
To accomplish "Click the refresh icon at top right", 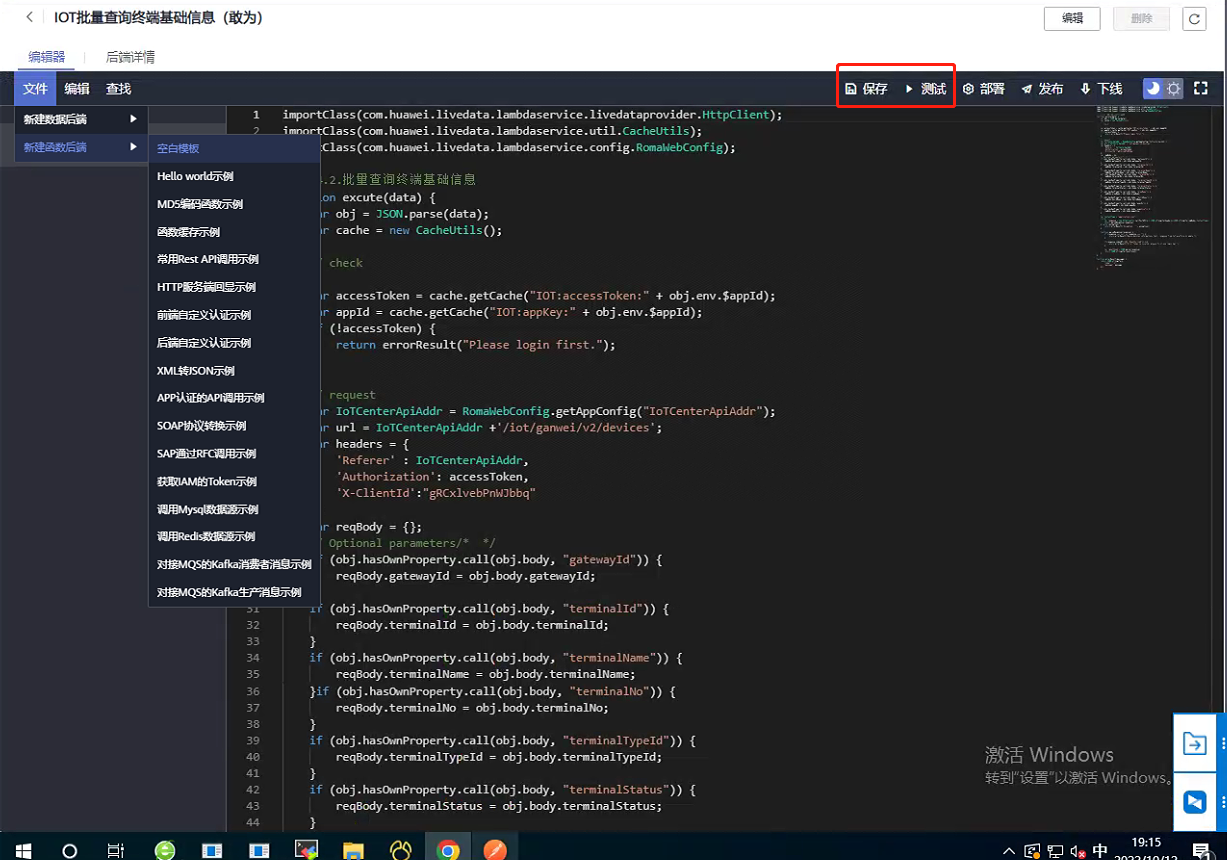I will point(1193,19).
